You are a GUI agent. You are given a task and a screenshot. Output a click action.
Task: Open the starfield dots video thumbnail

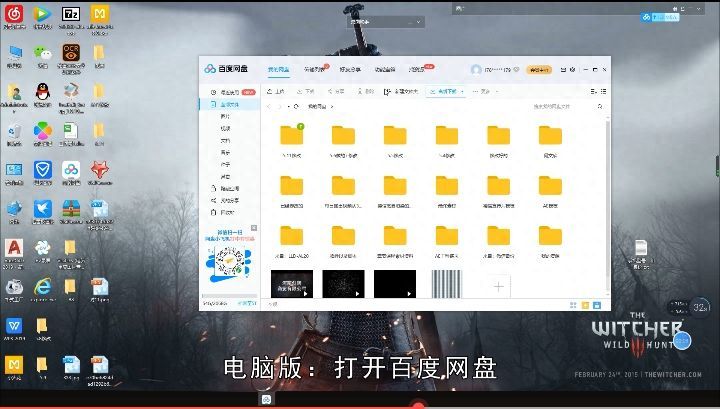pyautogui.click(x=343, y=284)
